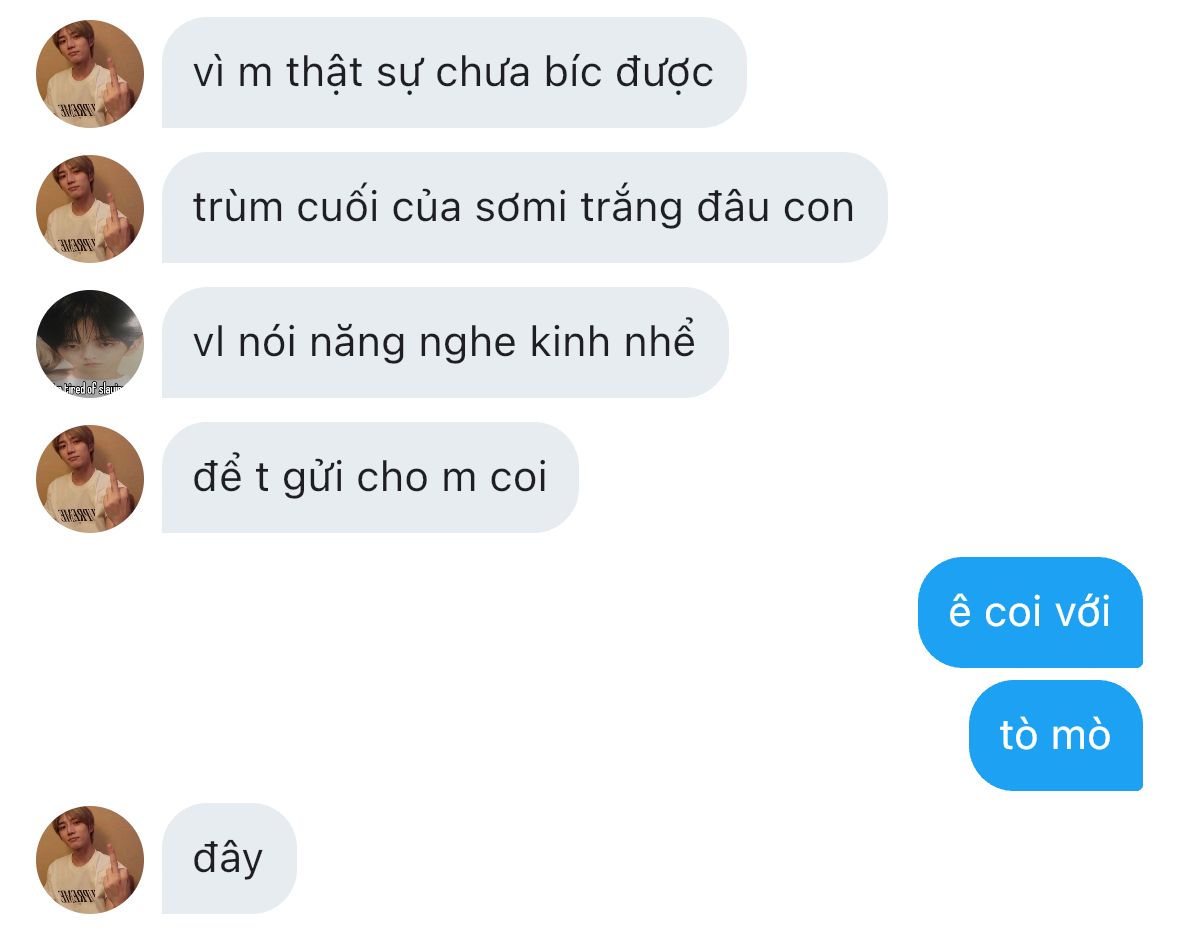Viewport: 1179px width, 934px height.
Task: Select message bubble "vì m thật sự chưa bíc được"
Action: (x=454, y=73)
